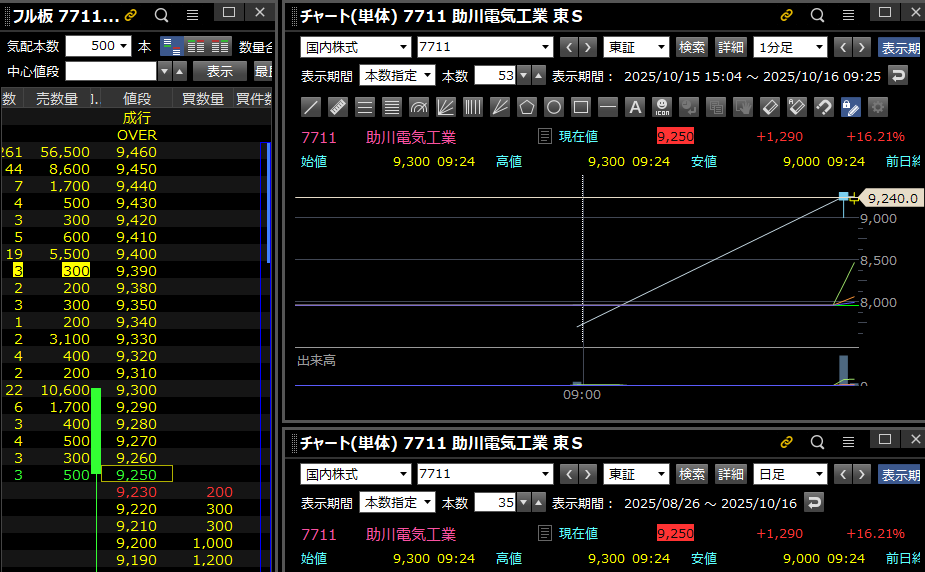
Task: Open the hamburger menu of lower chart panel
Action: tap(848, 442)
